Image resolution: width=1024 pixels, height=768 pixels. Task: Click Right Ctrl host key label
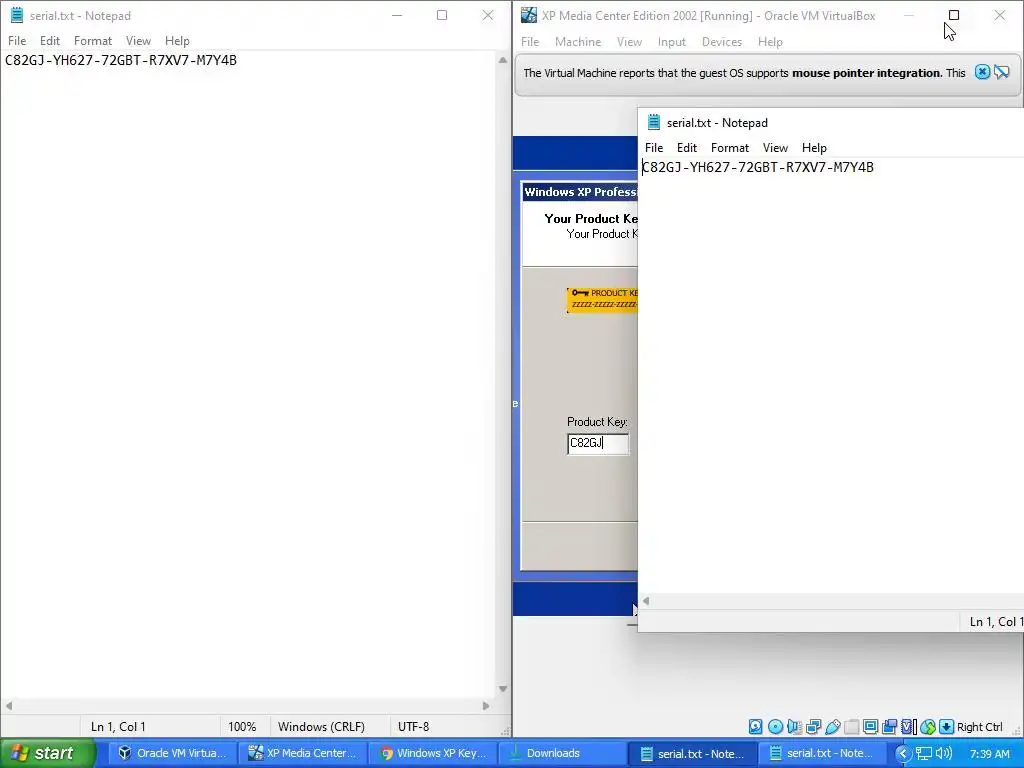pos(980,727)
